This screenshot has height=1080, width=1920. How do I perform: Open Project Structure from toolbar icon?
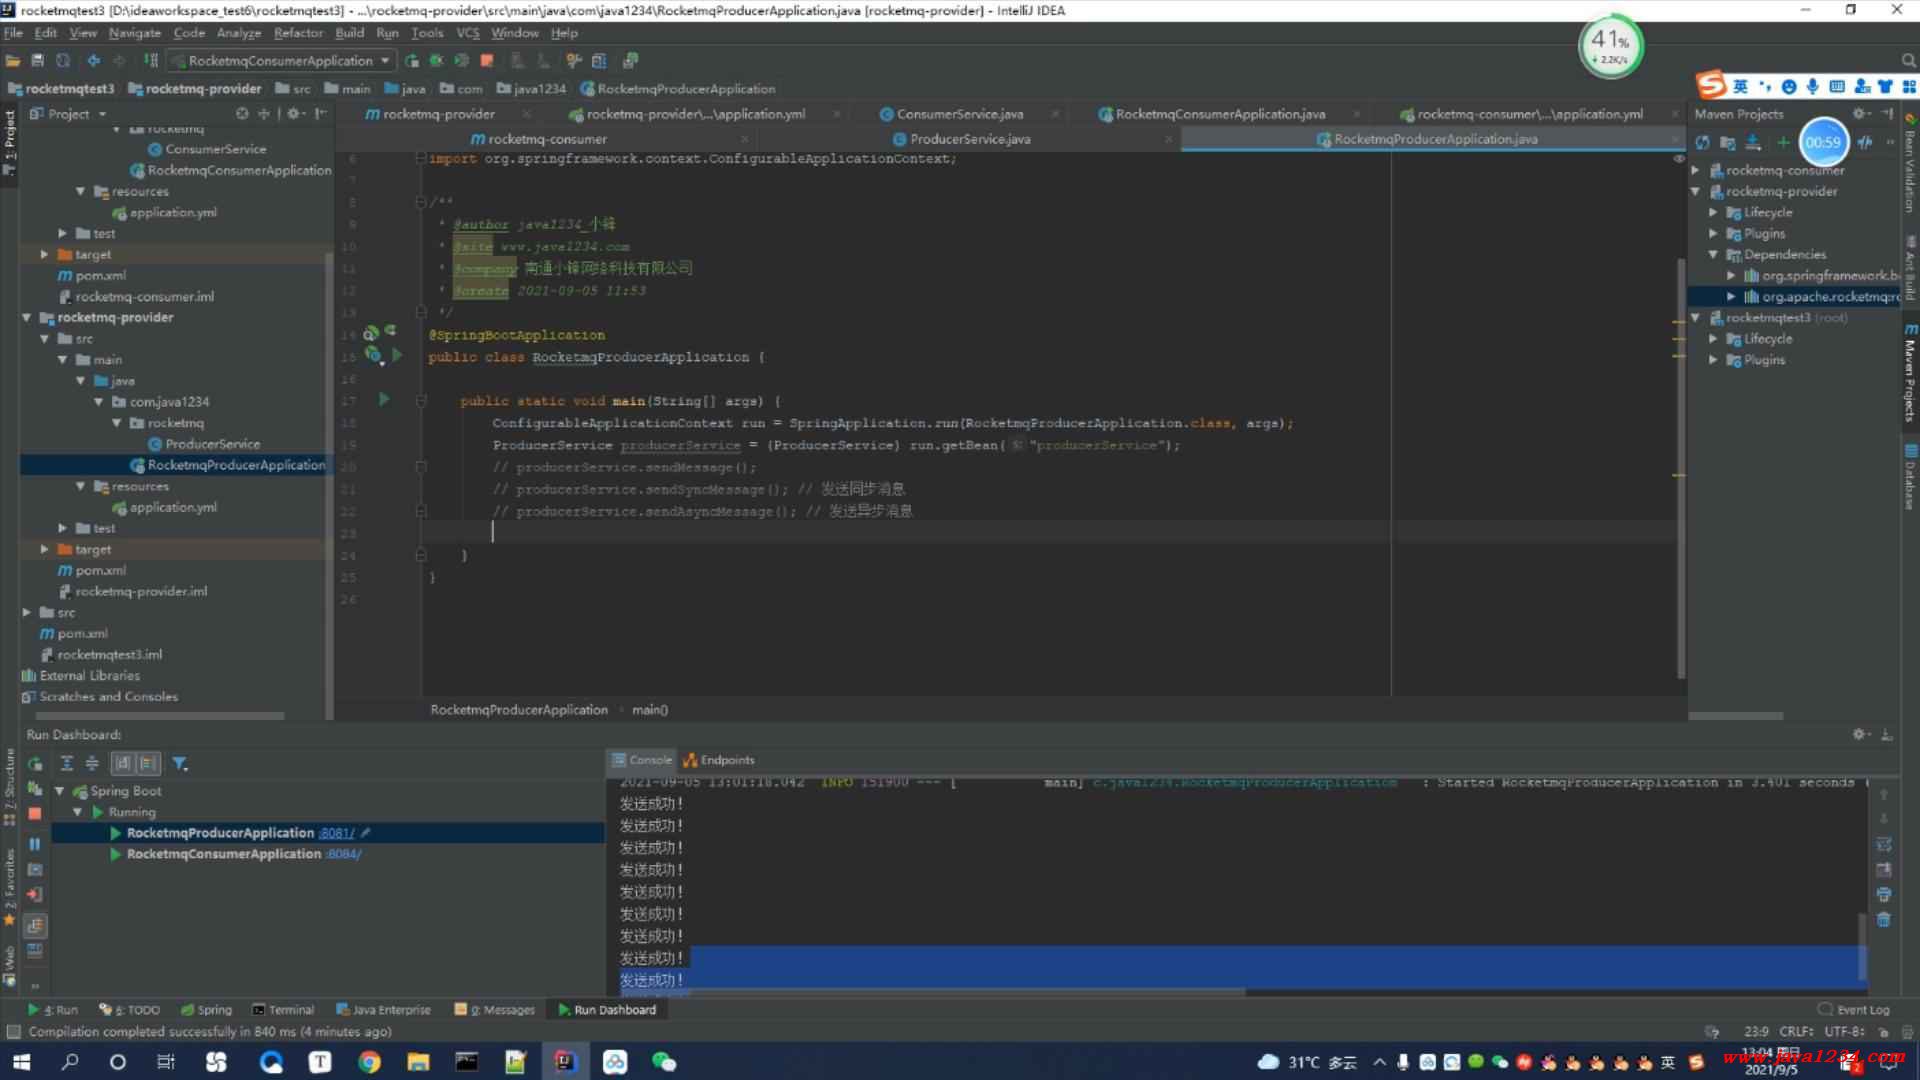point(599,61)
